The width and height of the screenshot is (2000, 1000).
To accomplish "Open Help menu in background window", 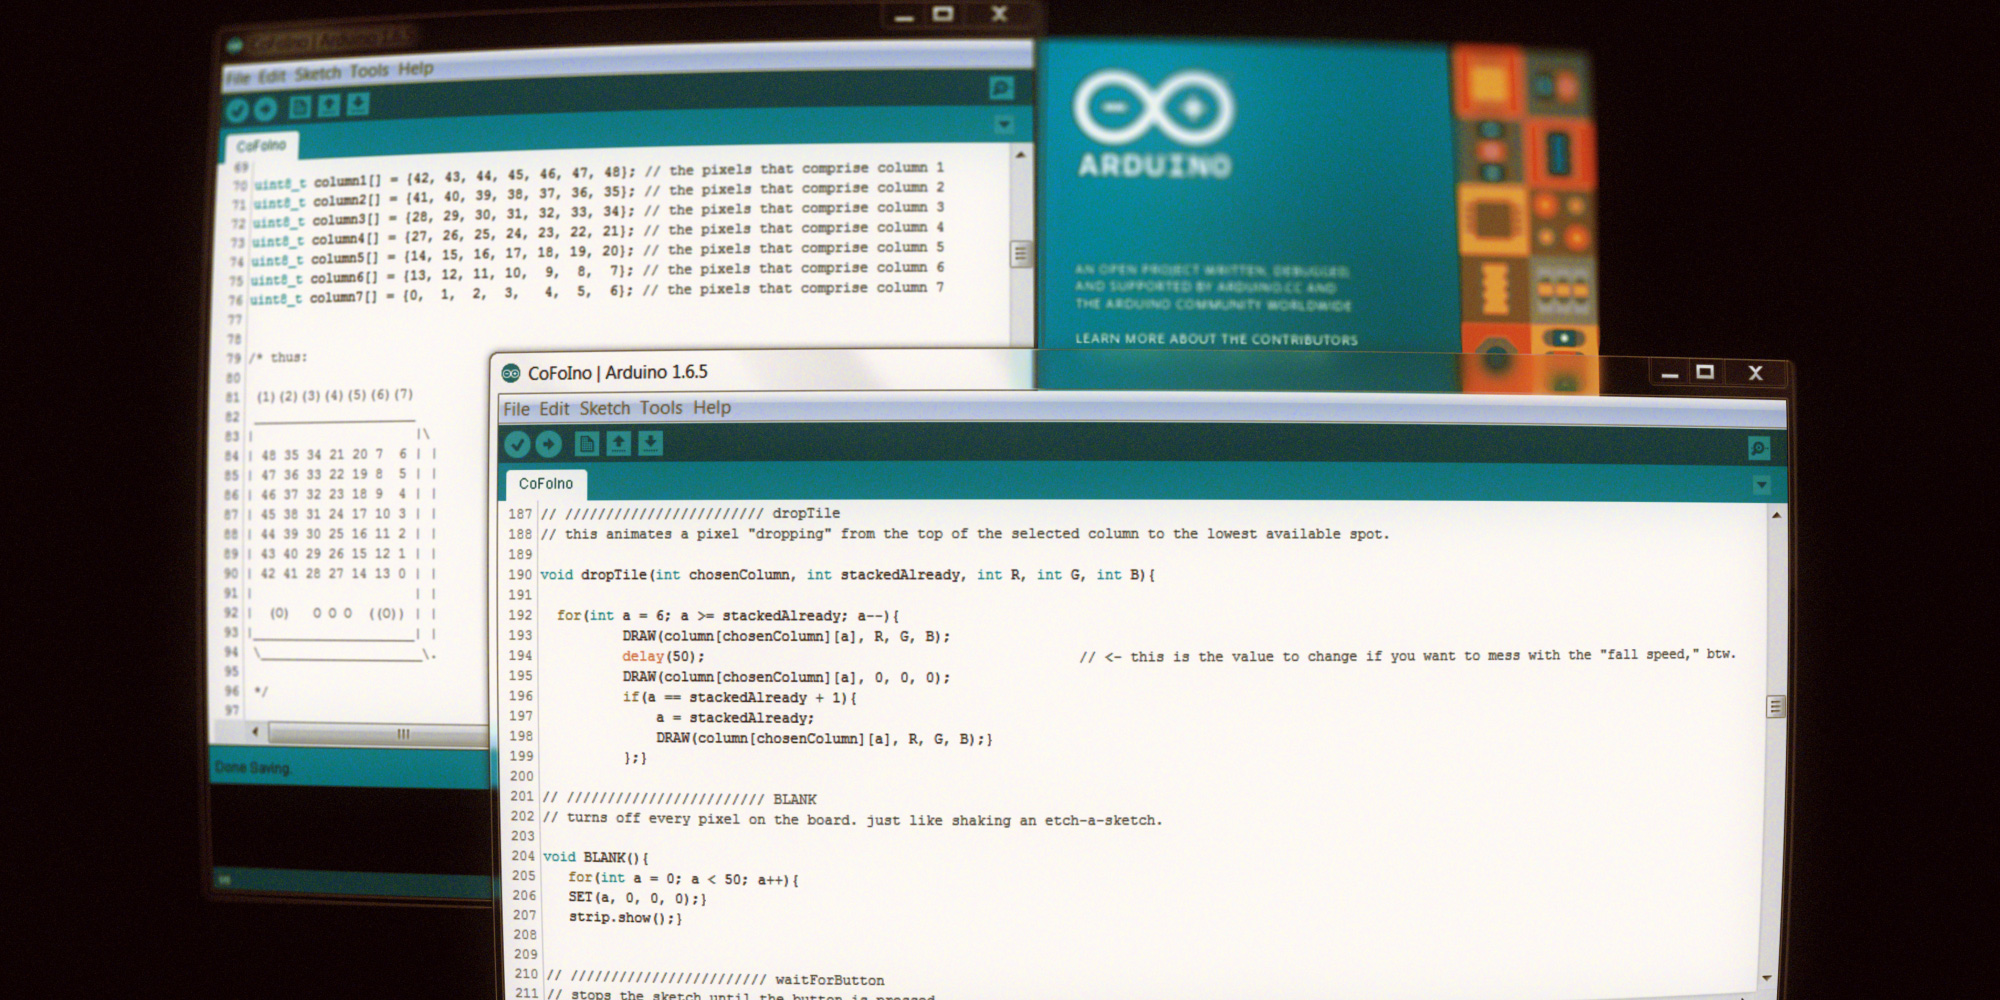I will coord(416,69).
